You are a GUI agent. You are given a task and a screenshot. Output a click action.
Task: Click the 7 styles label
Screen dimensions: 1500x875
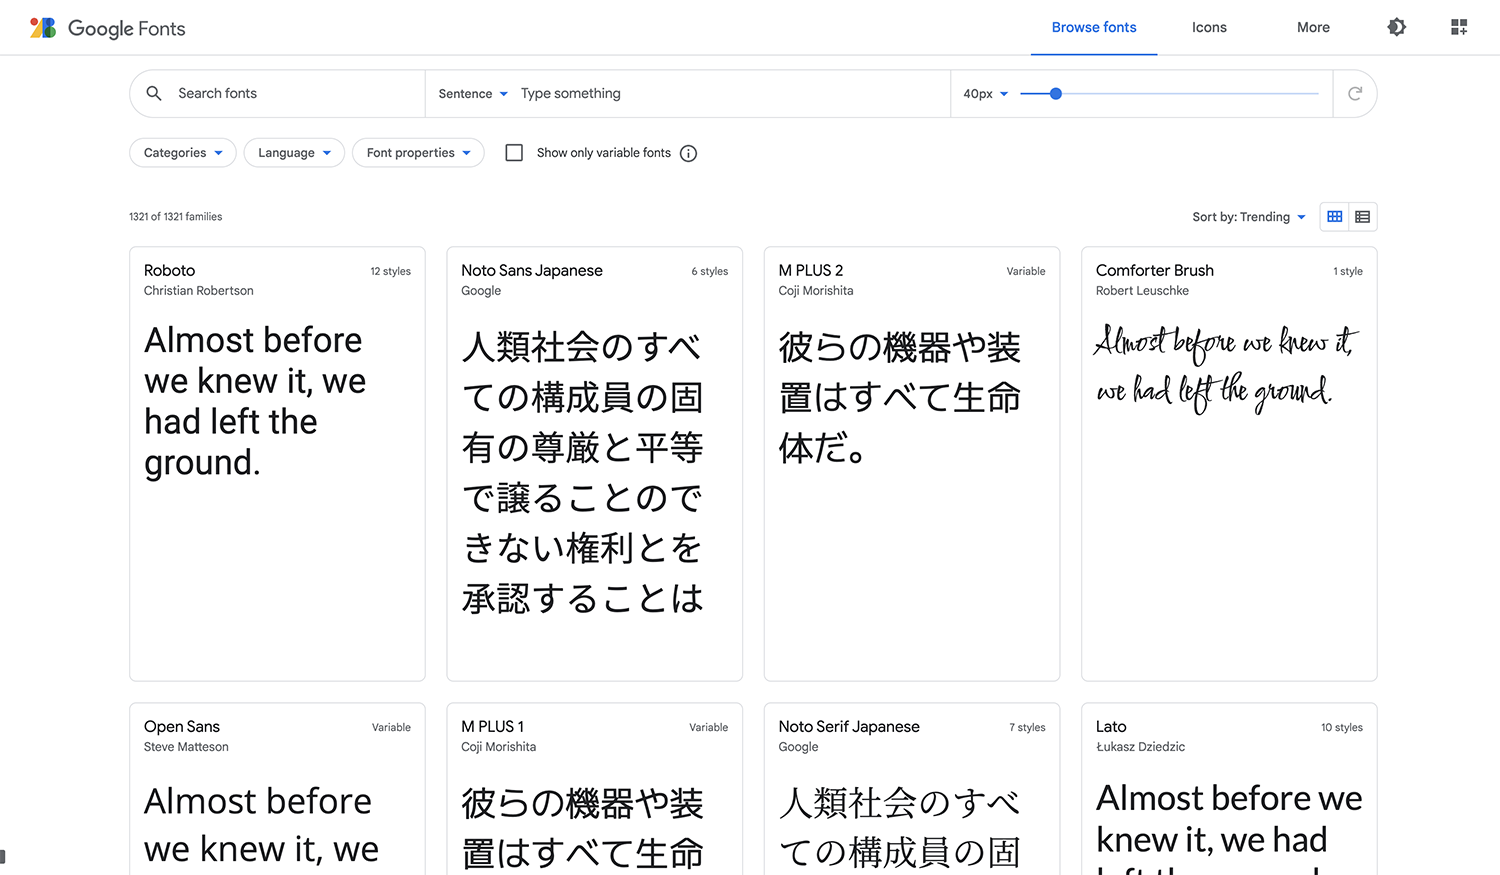[1027, 727]
